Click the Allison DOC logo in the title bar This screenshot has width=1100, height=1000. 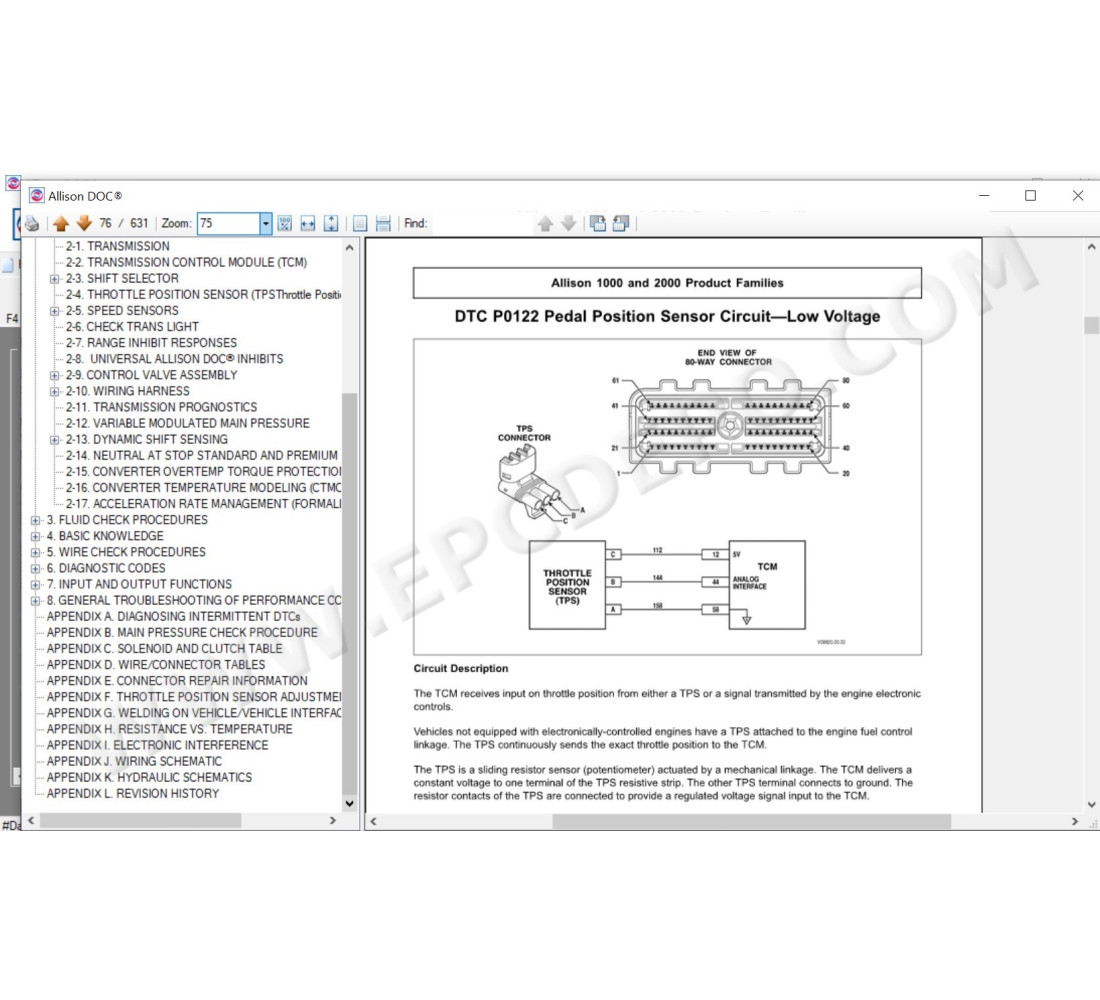point(37,196)
